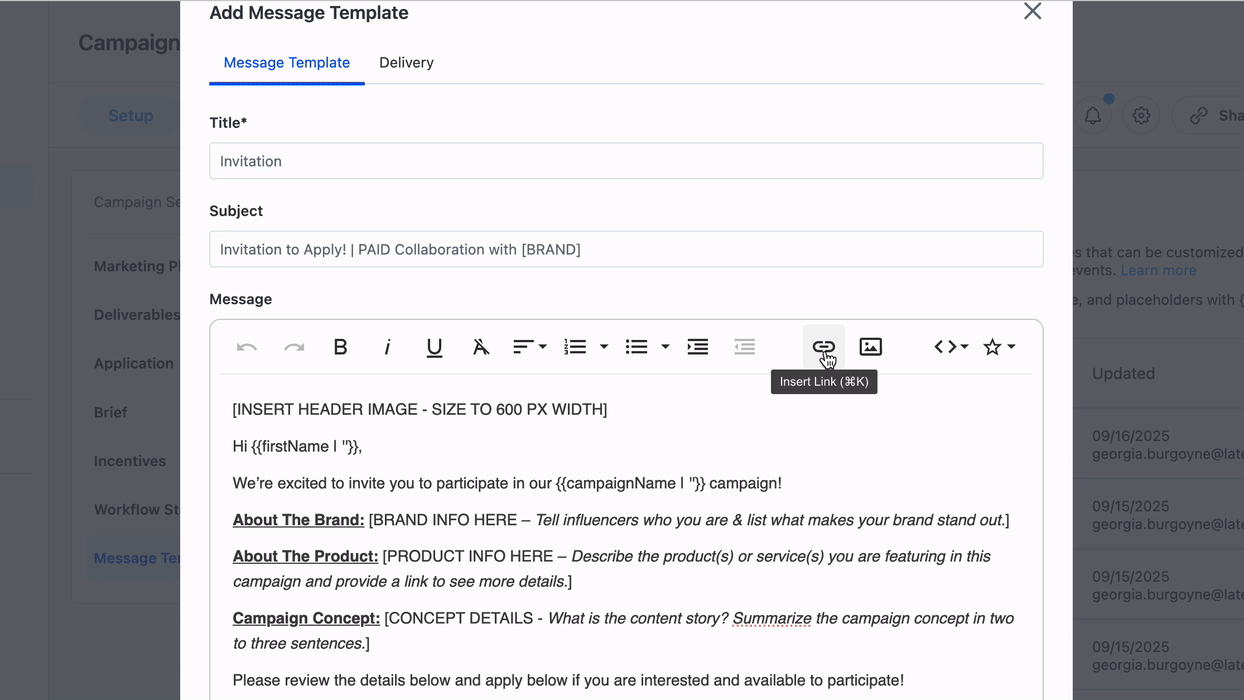Screen dimensions: 1244x700
Task: Expand the ordered list style dropdown arrow
Action: pos(604,347)
